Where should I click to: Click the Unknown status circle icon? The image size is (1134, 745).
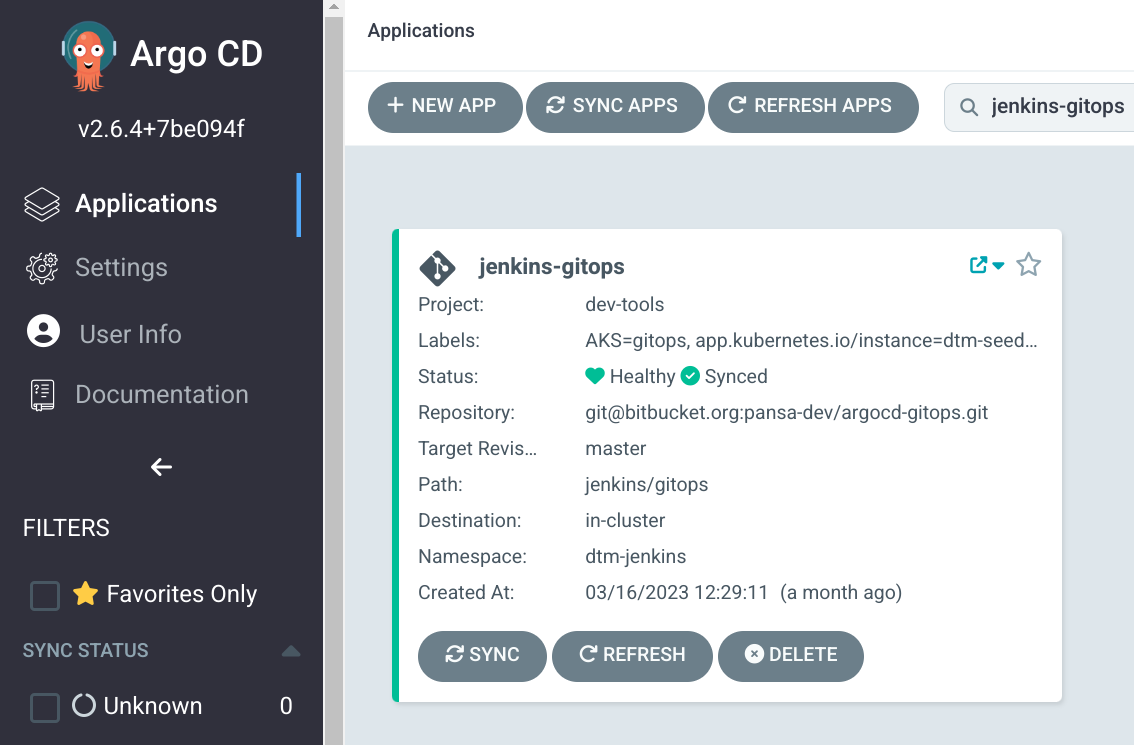[x=84, y=705]
